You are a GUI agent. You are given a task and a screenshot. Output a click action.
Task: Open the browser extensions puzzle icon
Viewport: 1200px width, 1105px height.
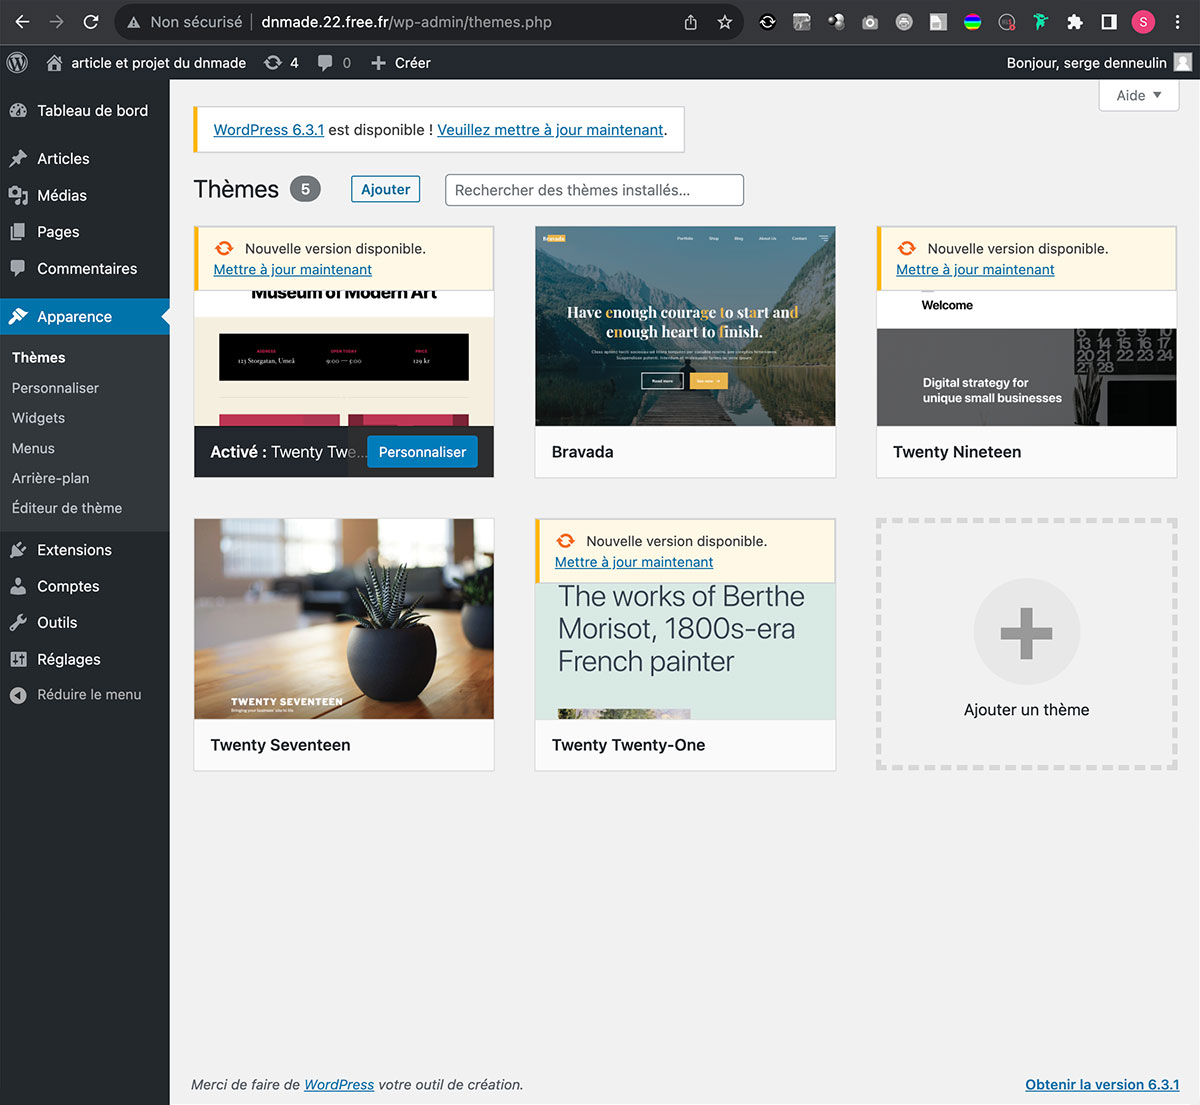point(1075,22)
